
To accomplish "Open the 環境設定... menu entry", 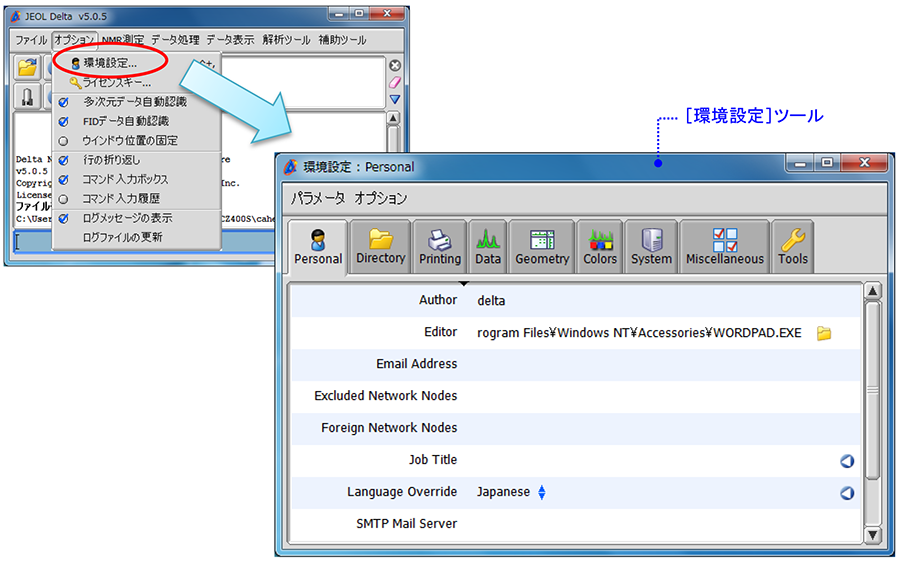I will tap(110, 63).
